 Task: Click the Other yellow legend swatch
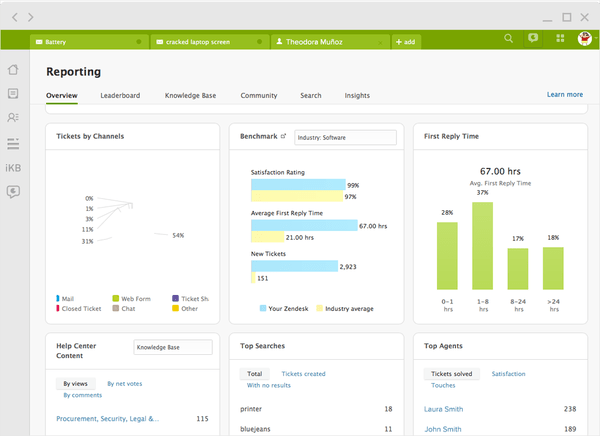(175, 308)
